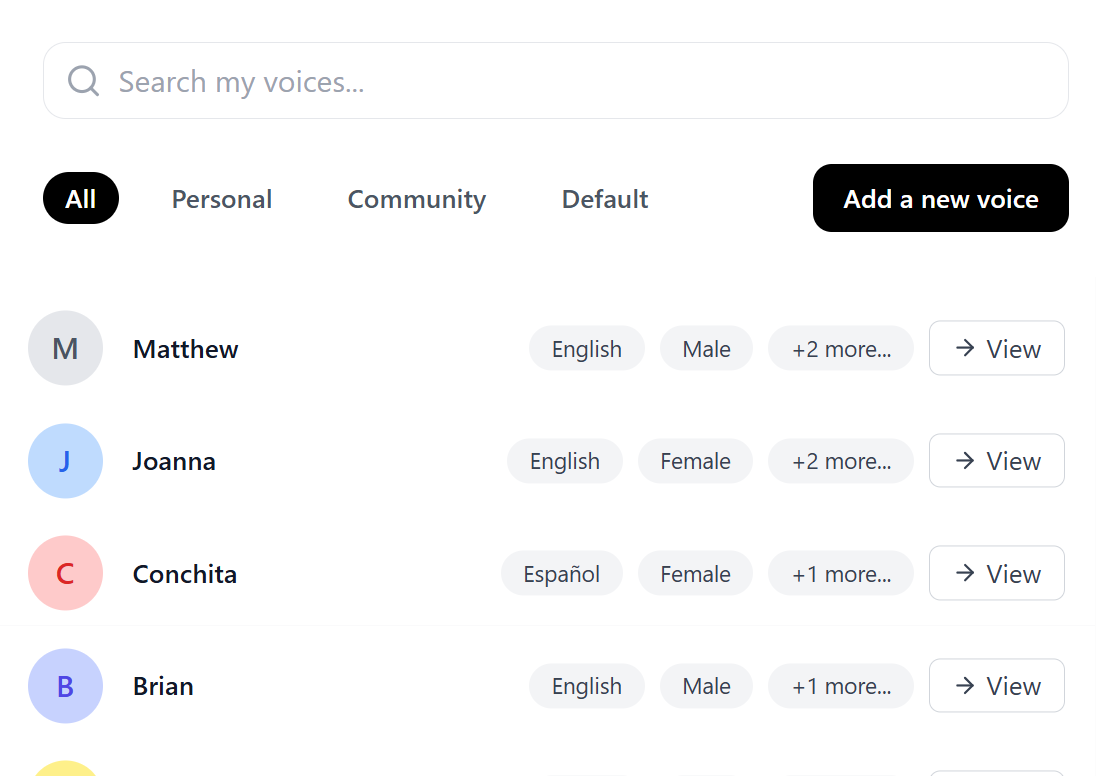Click the Add a new voice button
The image size is (1096, 780).
(x=940, y=198)
